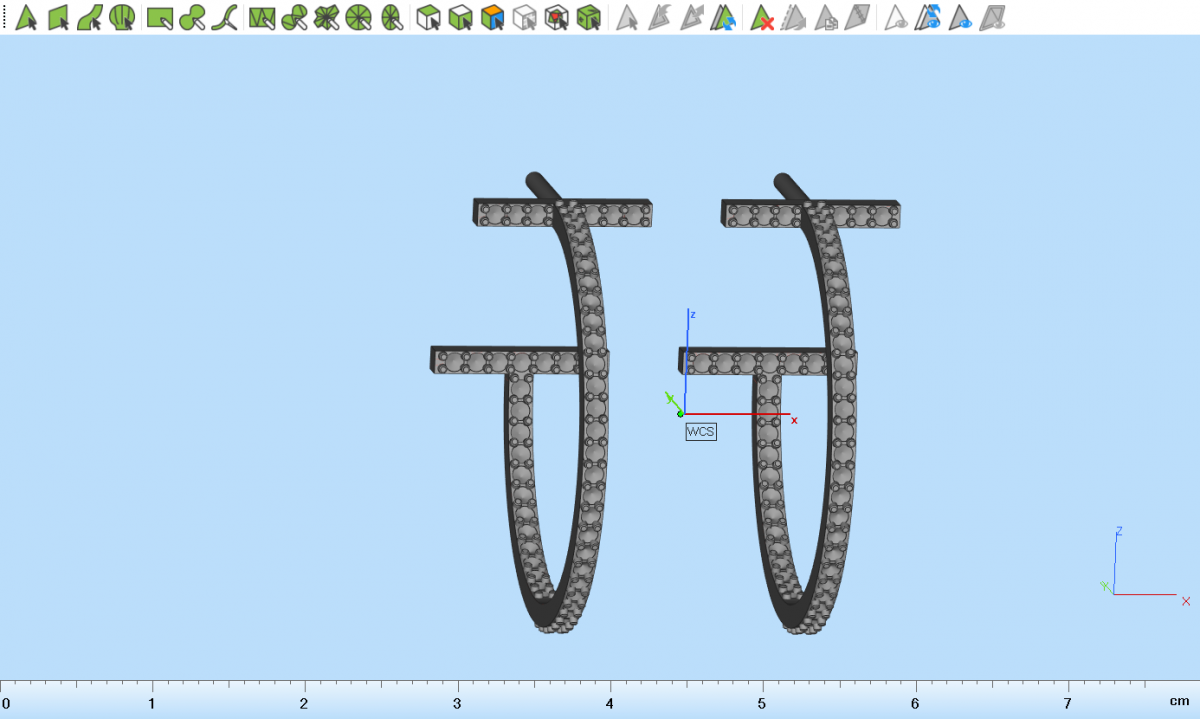The height and width of the screenshot is (719, 1200).
Task: Toggle visibility using triangle with blue arrows and eye
Action: point(929,17)
